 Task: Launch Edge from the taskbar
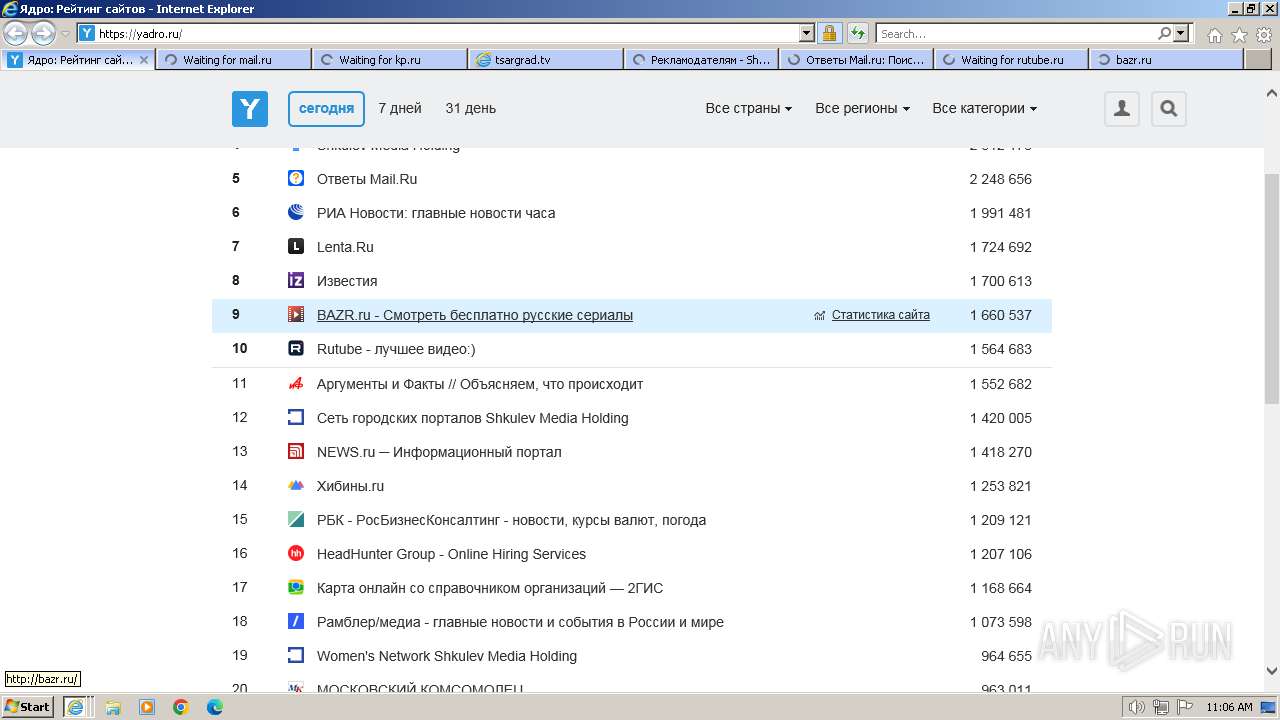[x=215, y=707]
